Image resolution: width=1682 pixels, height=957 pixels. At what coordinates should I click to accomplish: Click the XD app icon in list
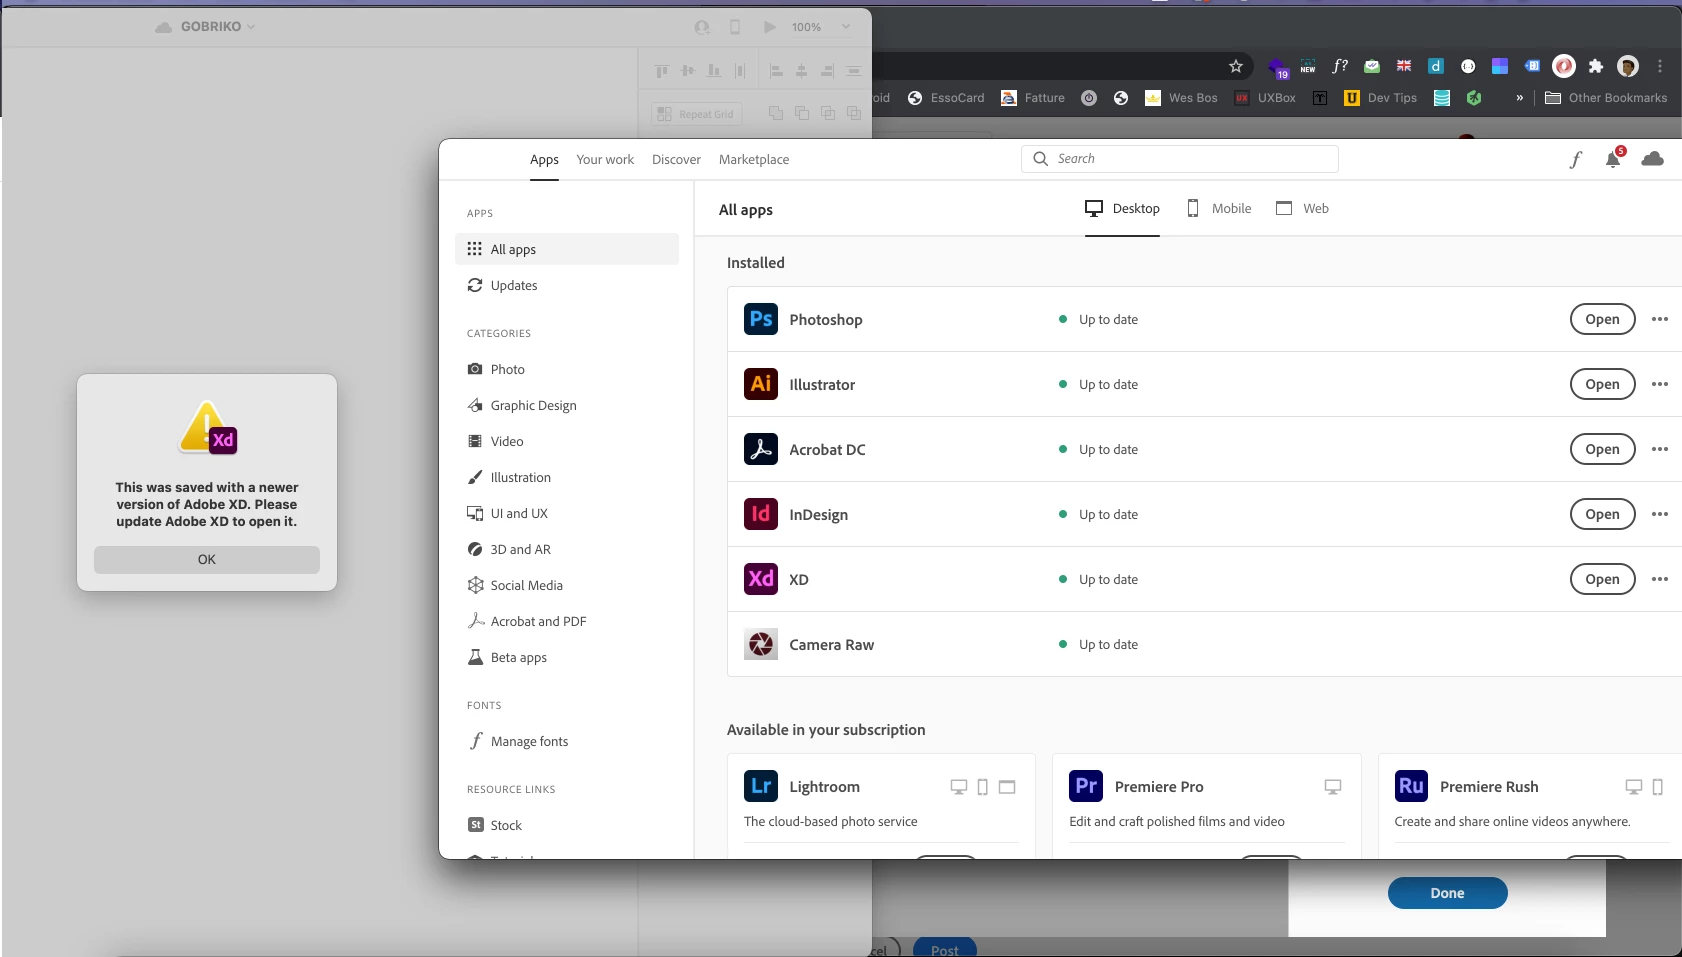[761, 579]
